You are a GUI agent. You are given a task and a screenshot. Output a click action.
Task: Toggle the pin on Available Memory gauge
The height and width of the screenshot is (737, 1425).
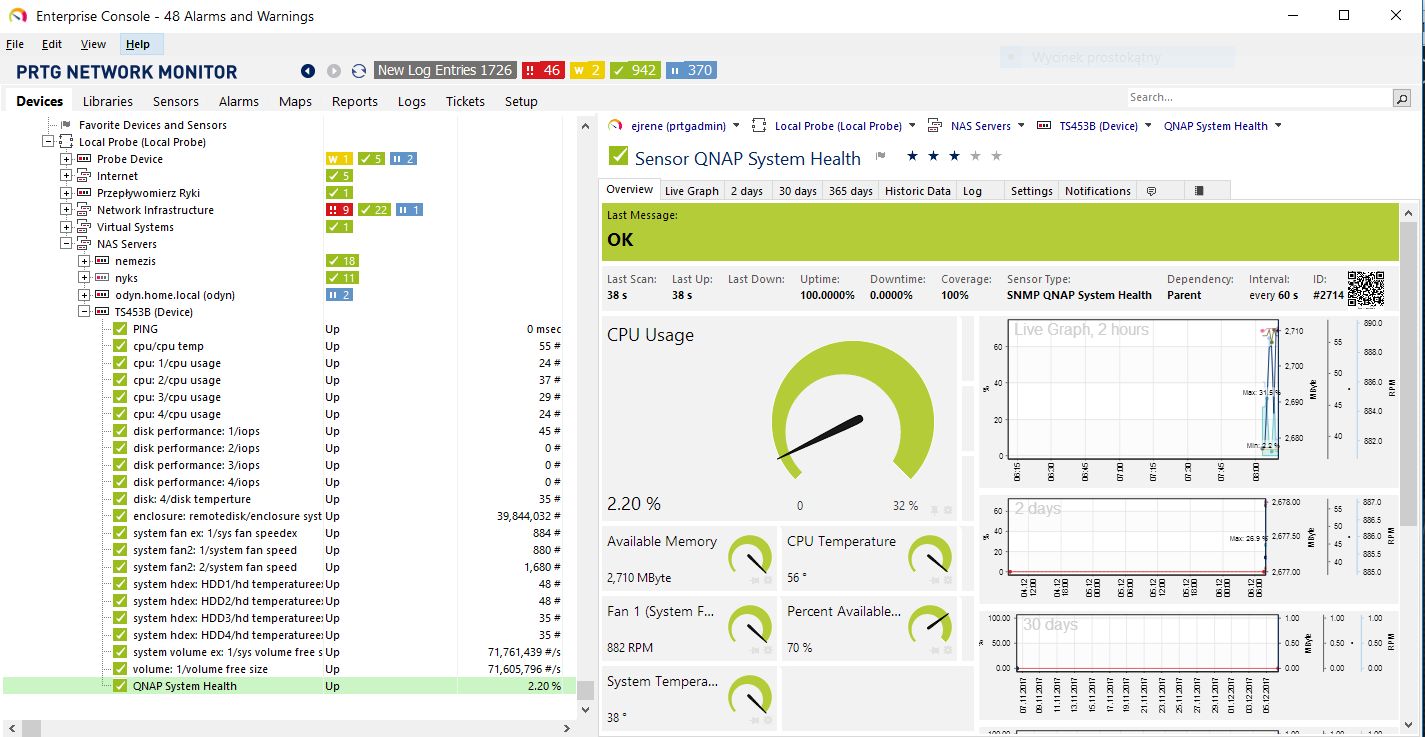(755, 580)
